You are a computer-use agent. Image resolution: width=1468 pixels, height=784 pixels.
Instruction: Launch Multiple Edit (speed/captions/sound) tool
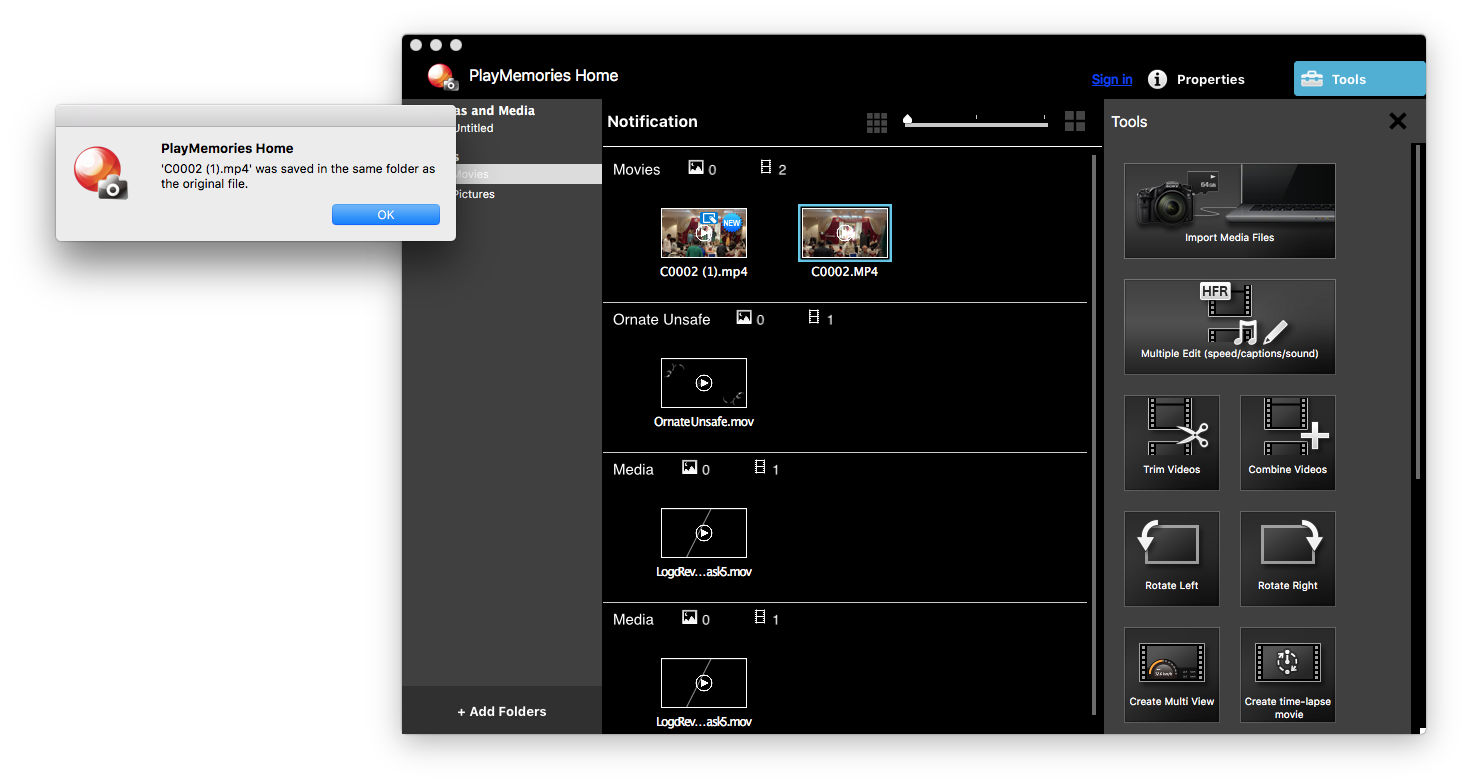coord(1230,327)
